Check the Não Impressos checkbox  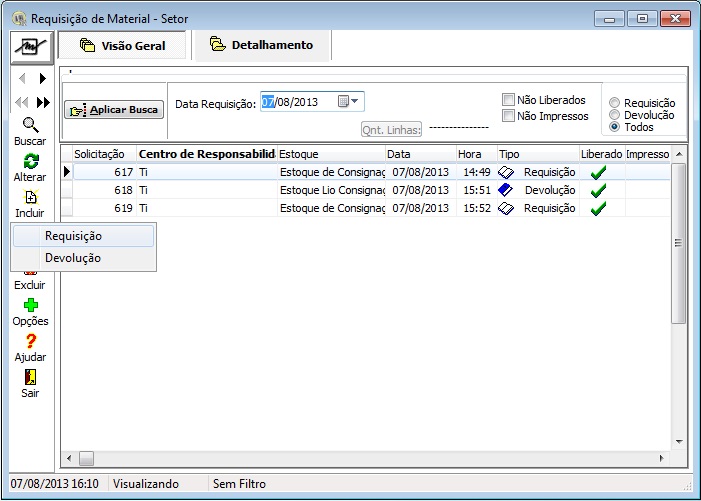coord(509,116)
